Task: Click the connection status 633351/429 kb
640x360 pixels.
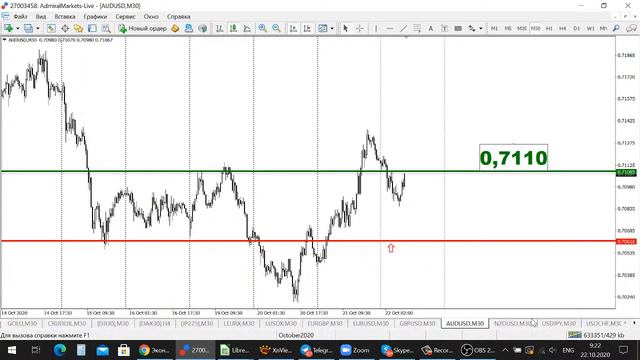Action: click(x=596, y=335)
